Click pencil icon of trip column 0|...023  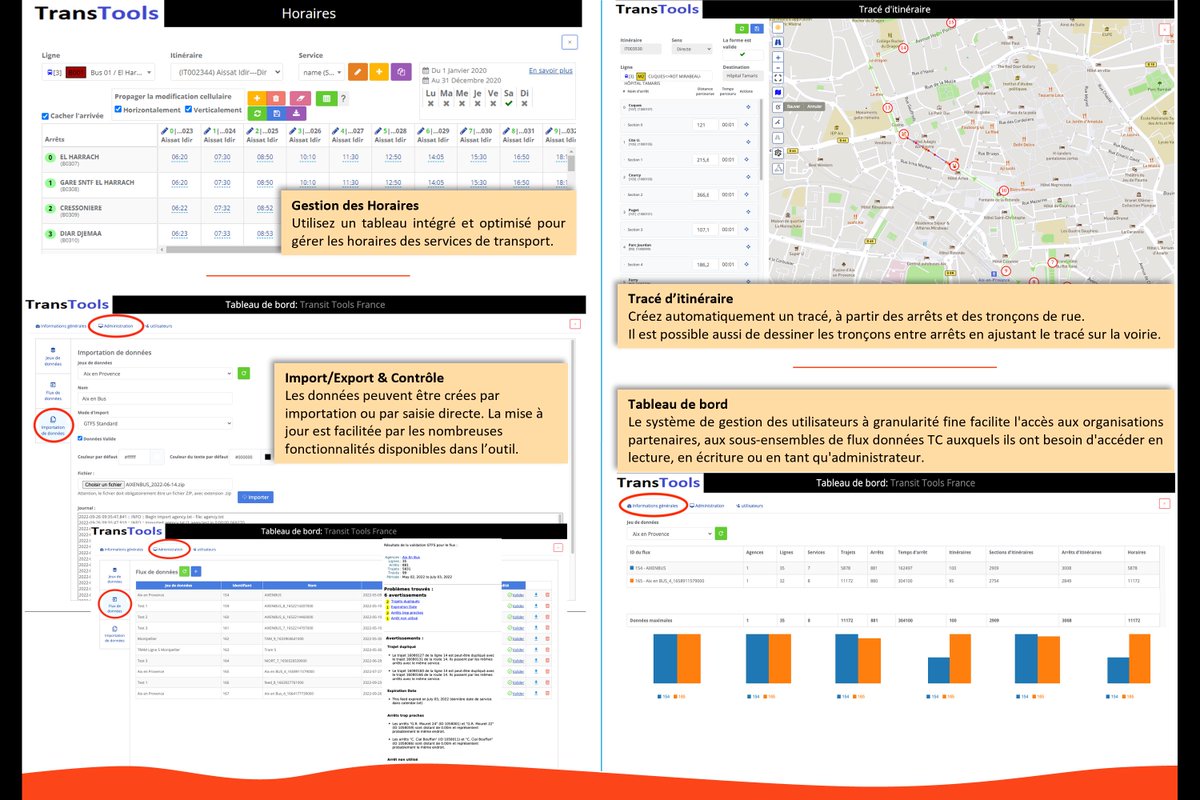pos(164,131)
